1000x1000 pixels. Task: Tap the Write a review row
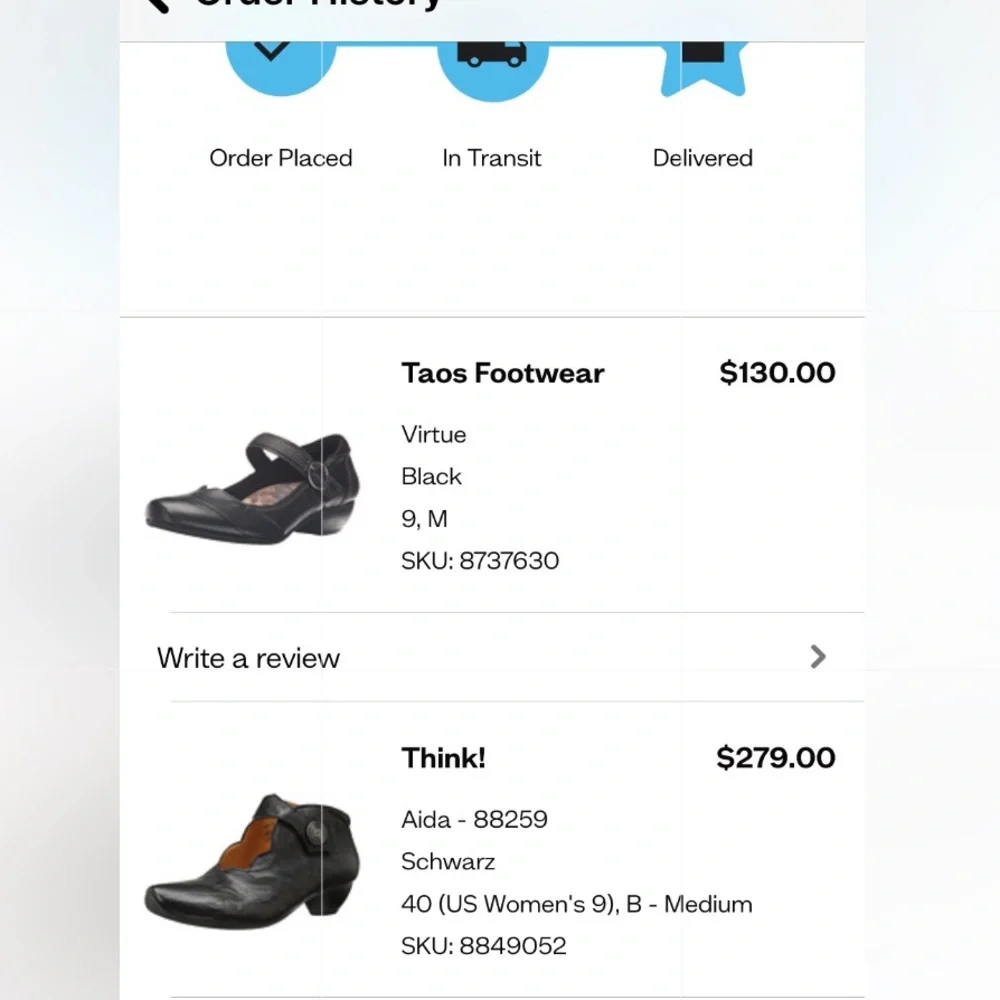492,657
